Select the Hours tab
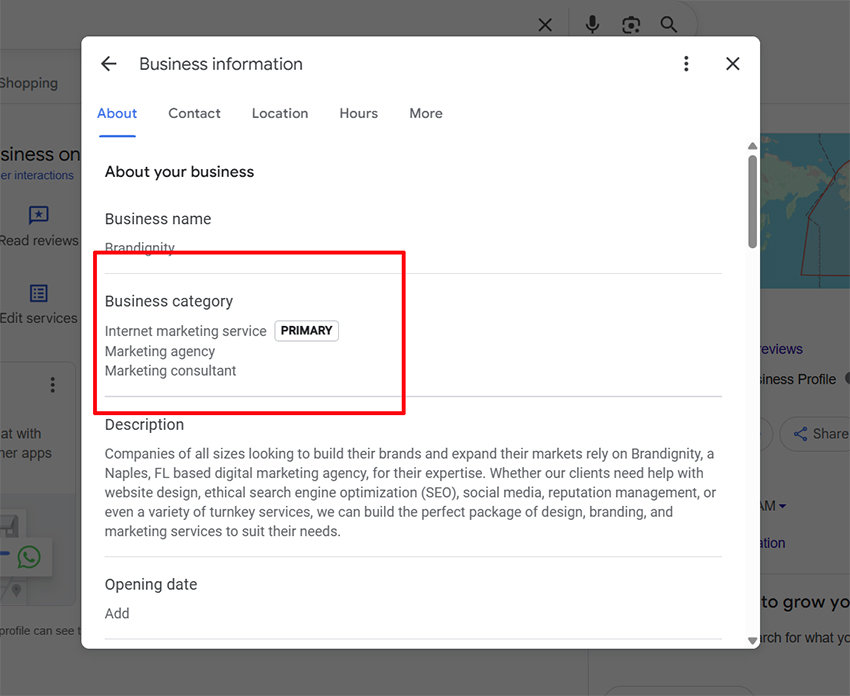 point(358,114)
